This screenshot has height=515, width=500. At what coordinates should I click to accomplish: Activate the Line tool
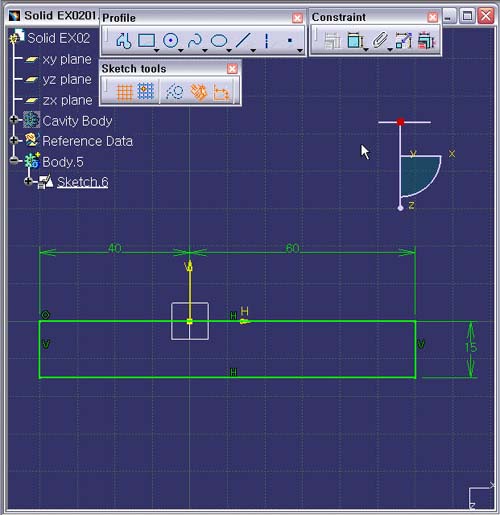pos(243,41)
